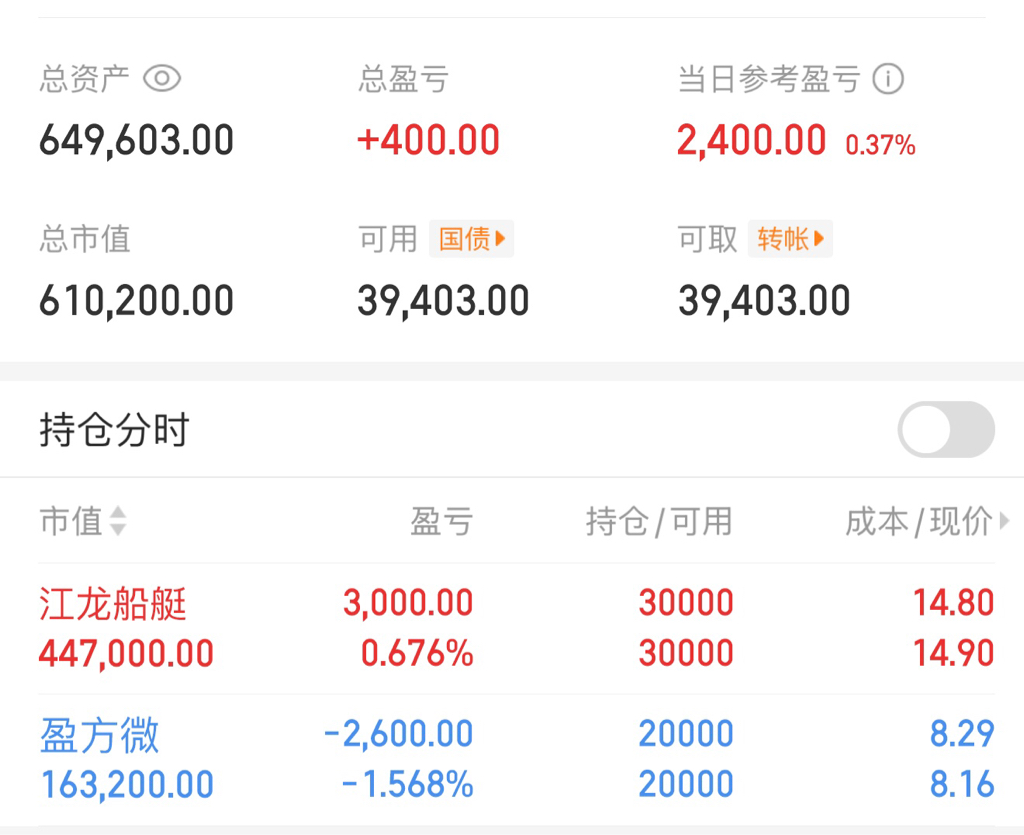
Task: Tap the 盈方微 current price 8.16
Action: pyautogui.click(x=962, y=784)
